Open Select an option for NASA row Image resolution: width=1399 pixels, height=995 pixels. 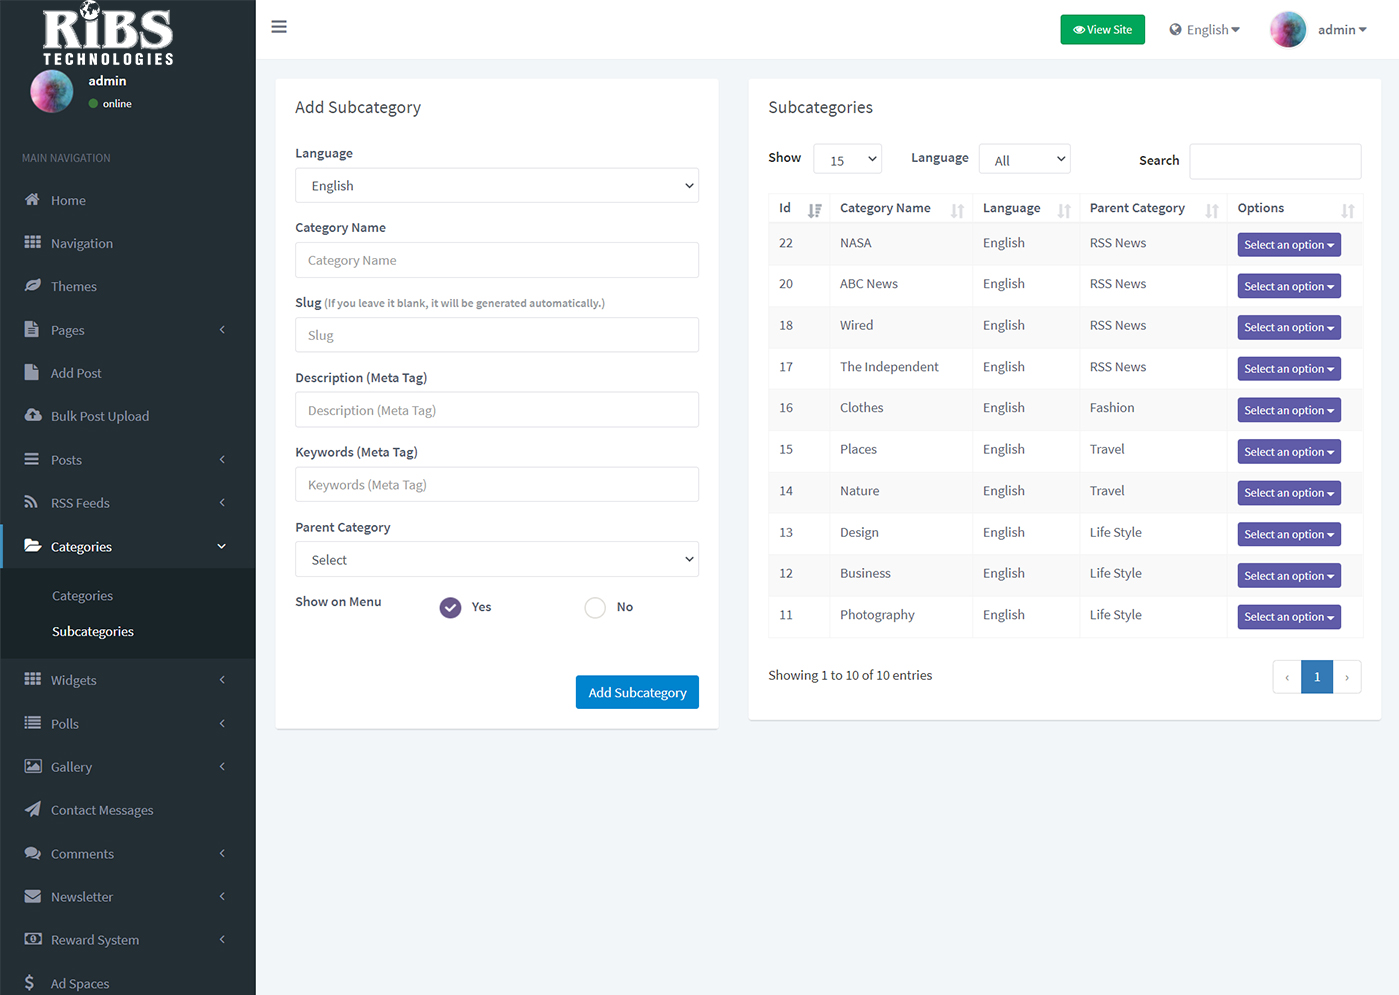[1288, 245]
